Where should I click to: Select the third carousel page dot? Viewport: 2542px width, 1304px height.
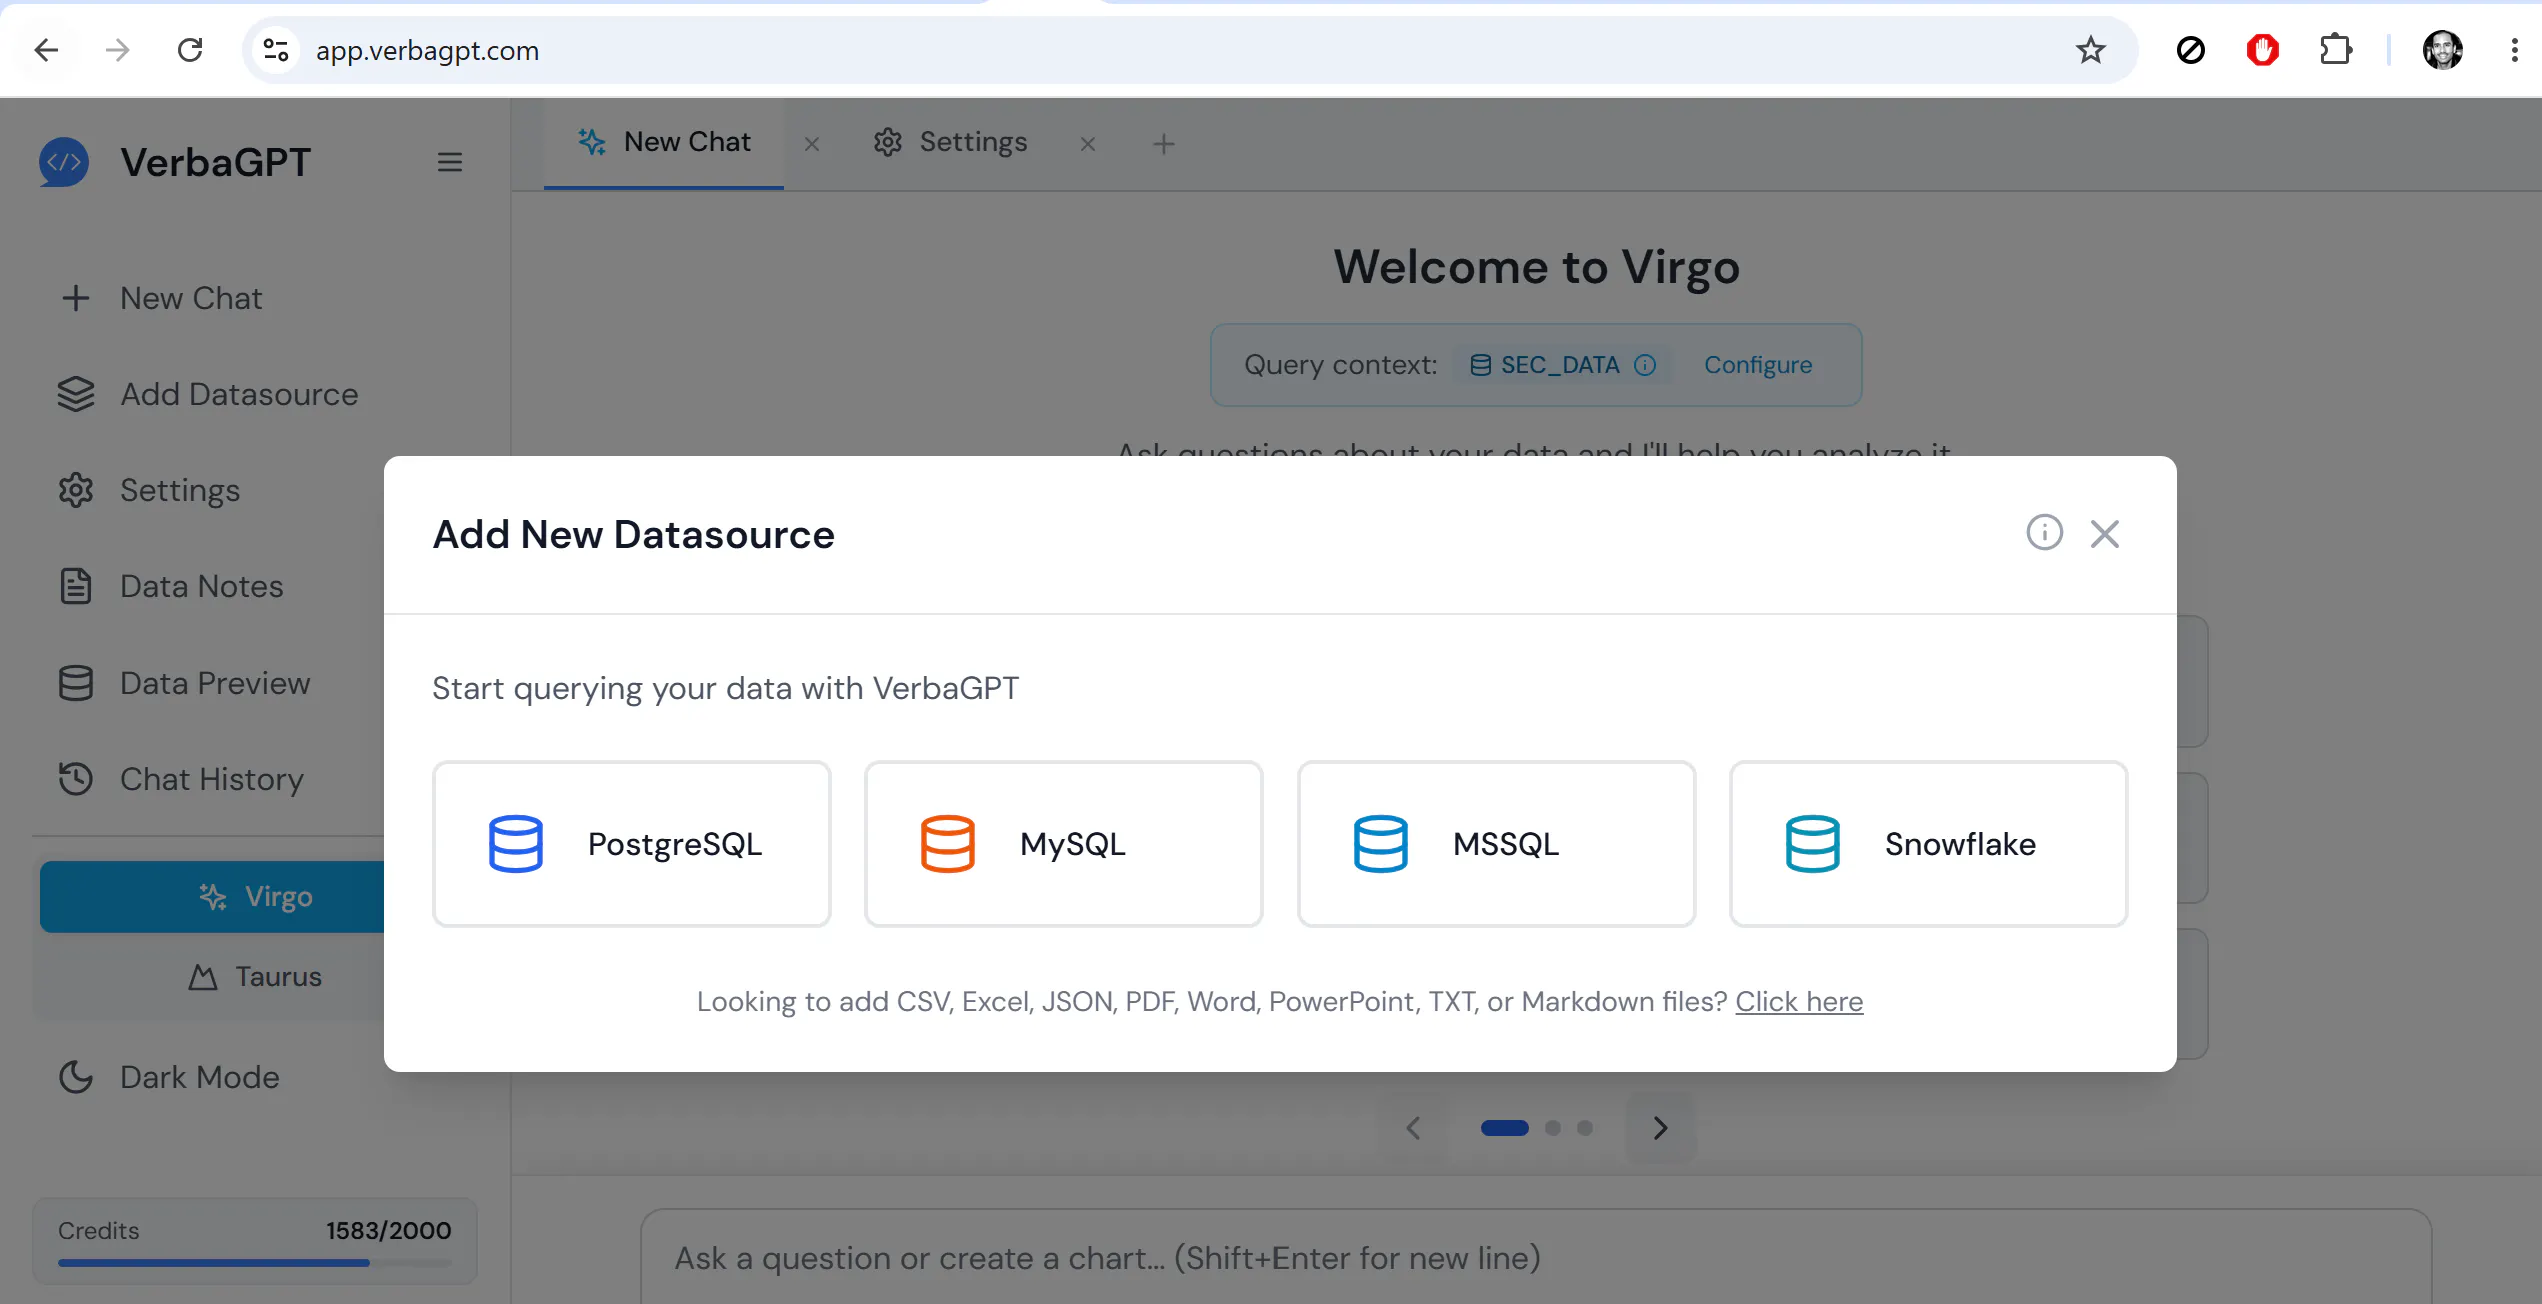click(1585, 1128)
